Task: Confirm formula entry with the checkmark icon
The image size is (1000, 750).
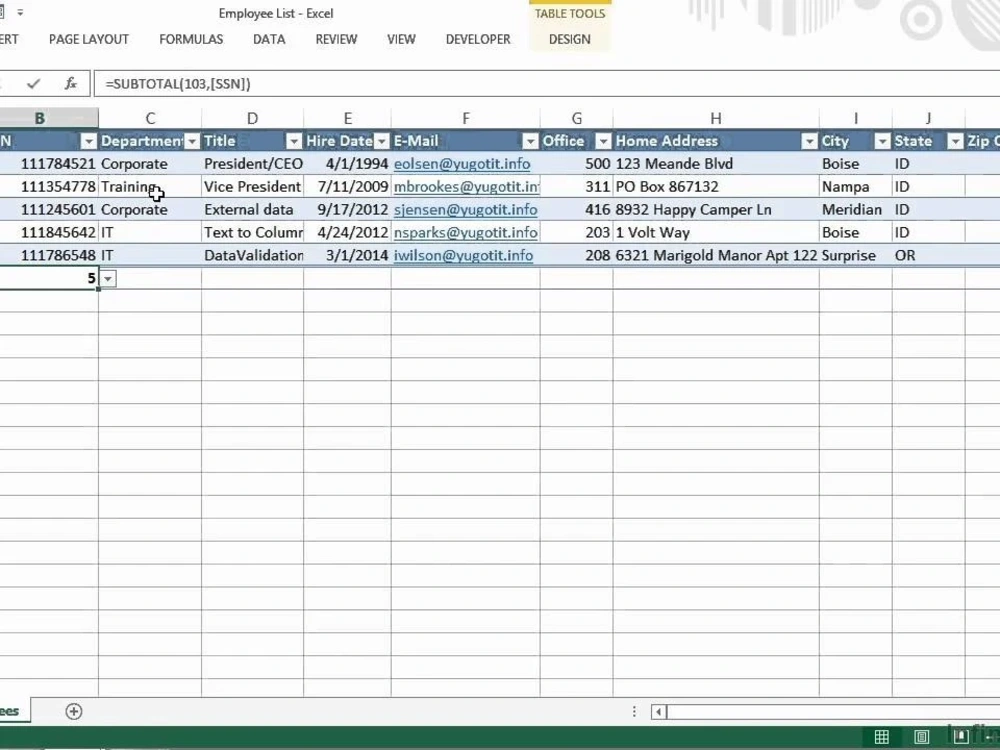Action: point(34,84)
